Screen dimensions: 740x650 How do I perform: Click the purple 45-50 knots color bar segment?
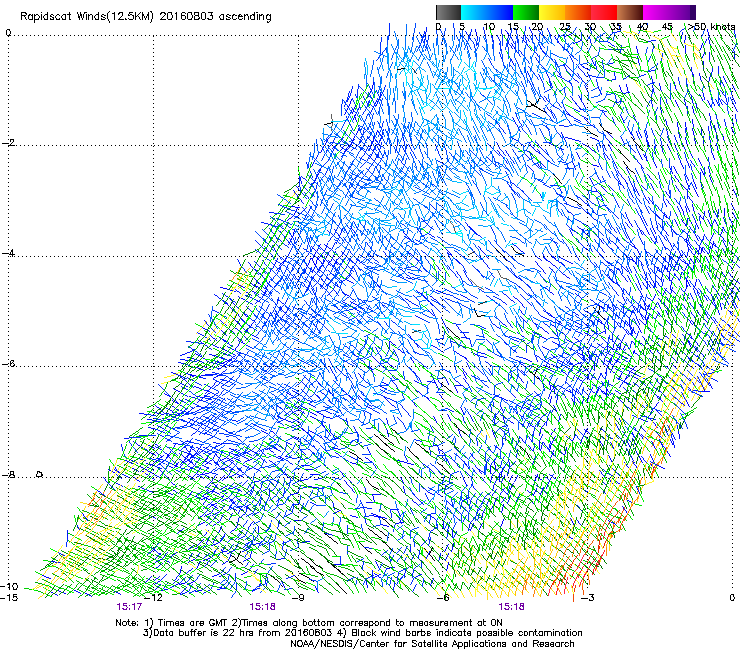coord(682,12)
